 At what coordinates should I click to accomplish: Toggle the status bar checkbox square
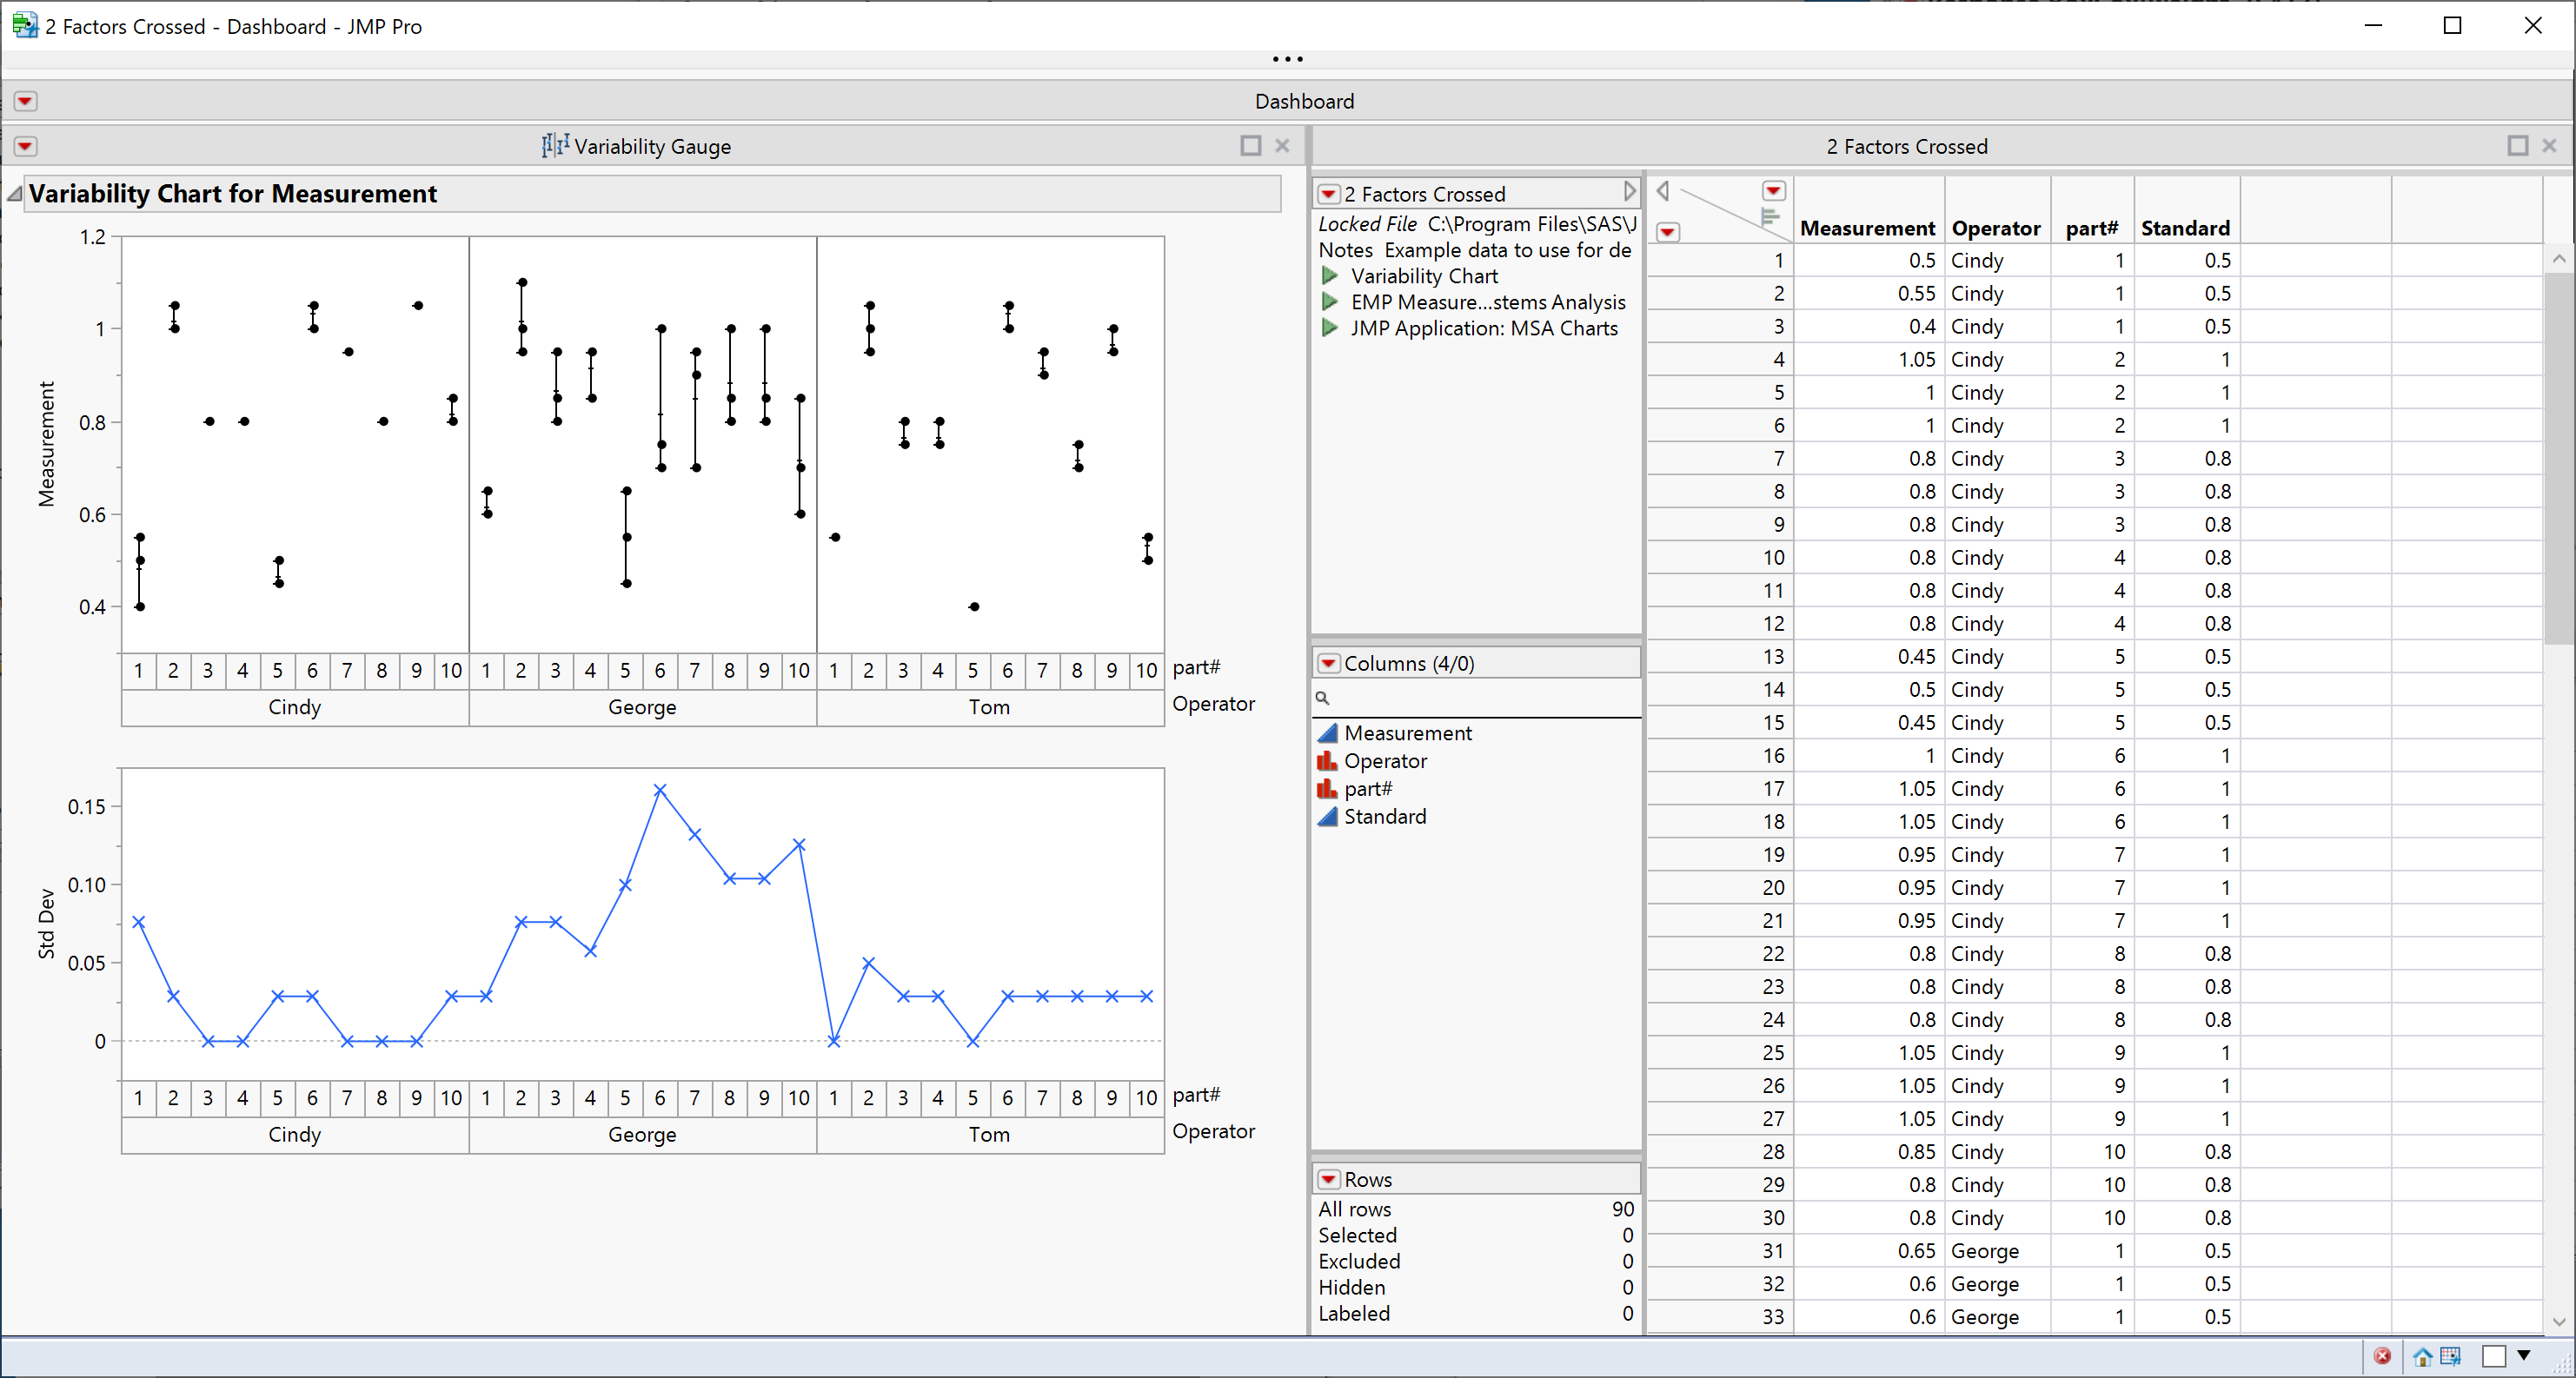pyautogui.click(x=2494, y=1356)
